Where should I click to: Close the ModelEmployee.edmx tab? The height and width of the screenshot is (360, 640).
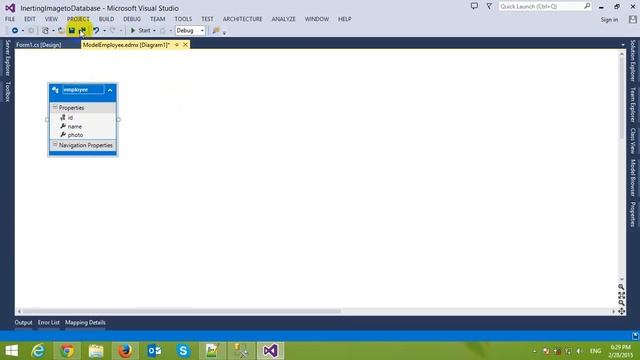click(185, 45)
